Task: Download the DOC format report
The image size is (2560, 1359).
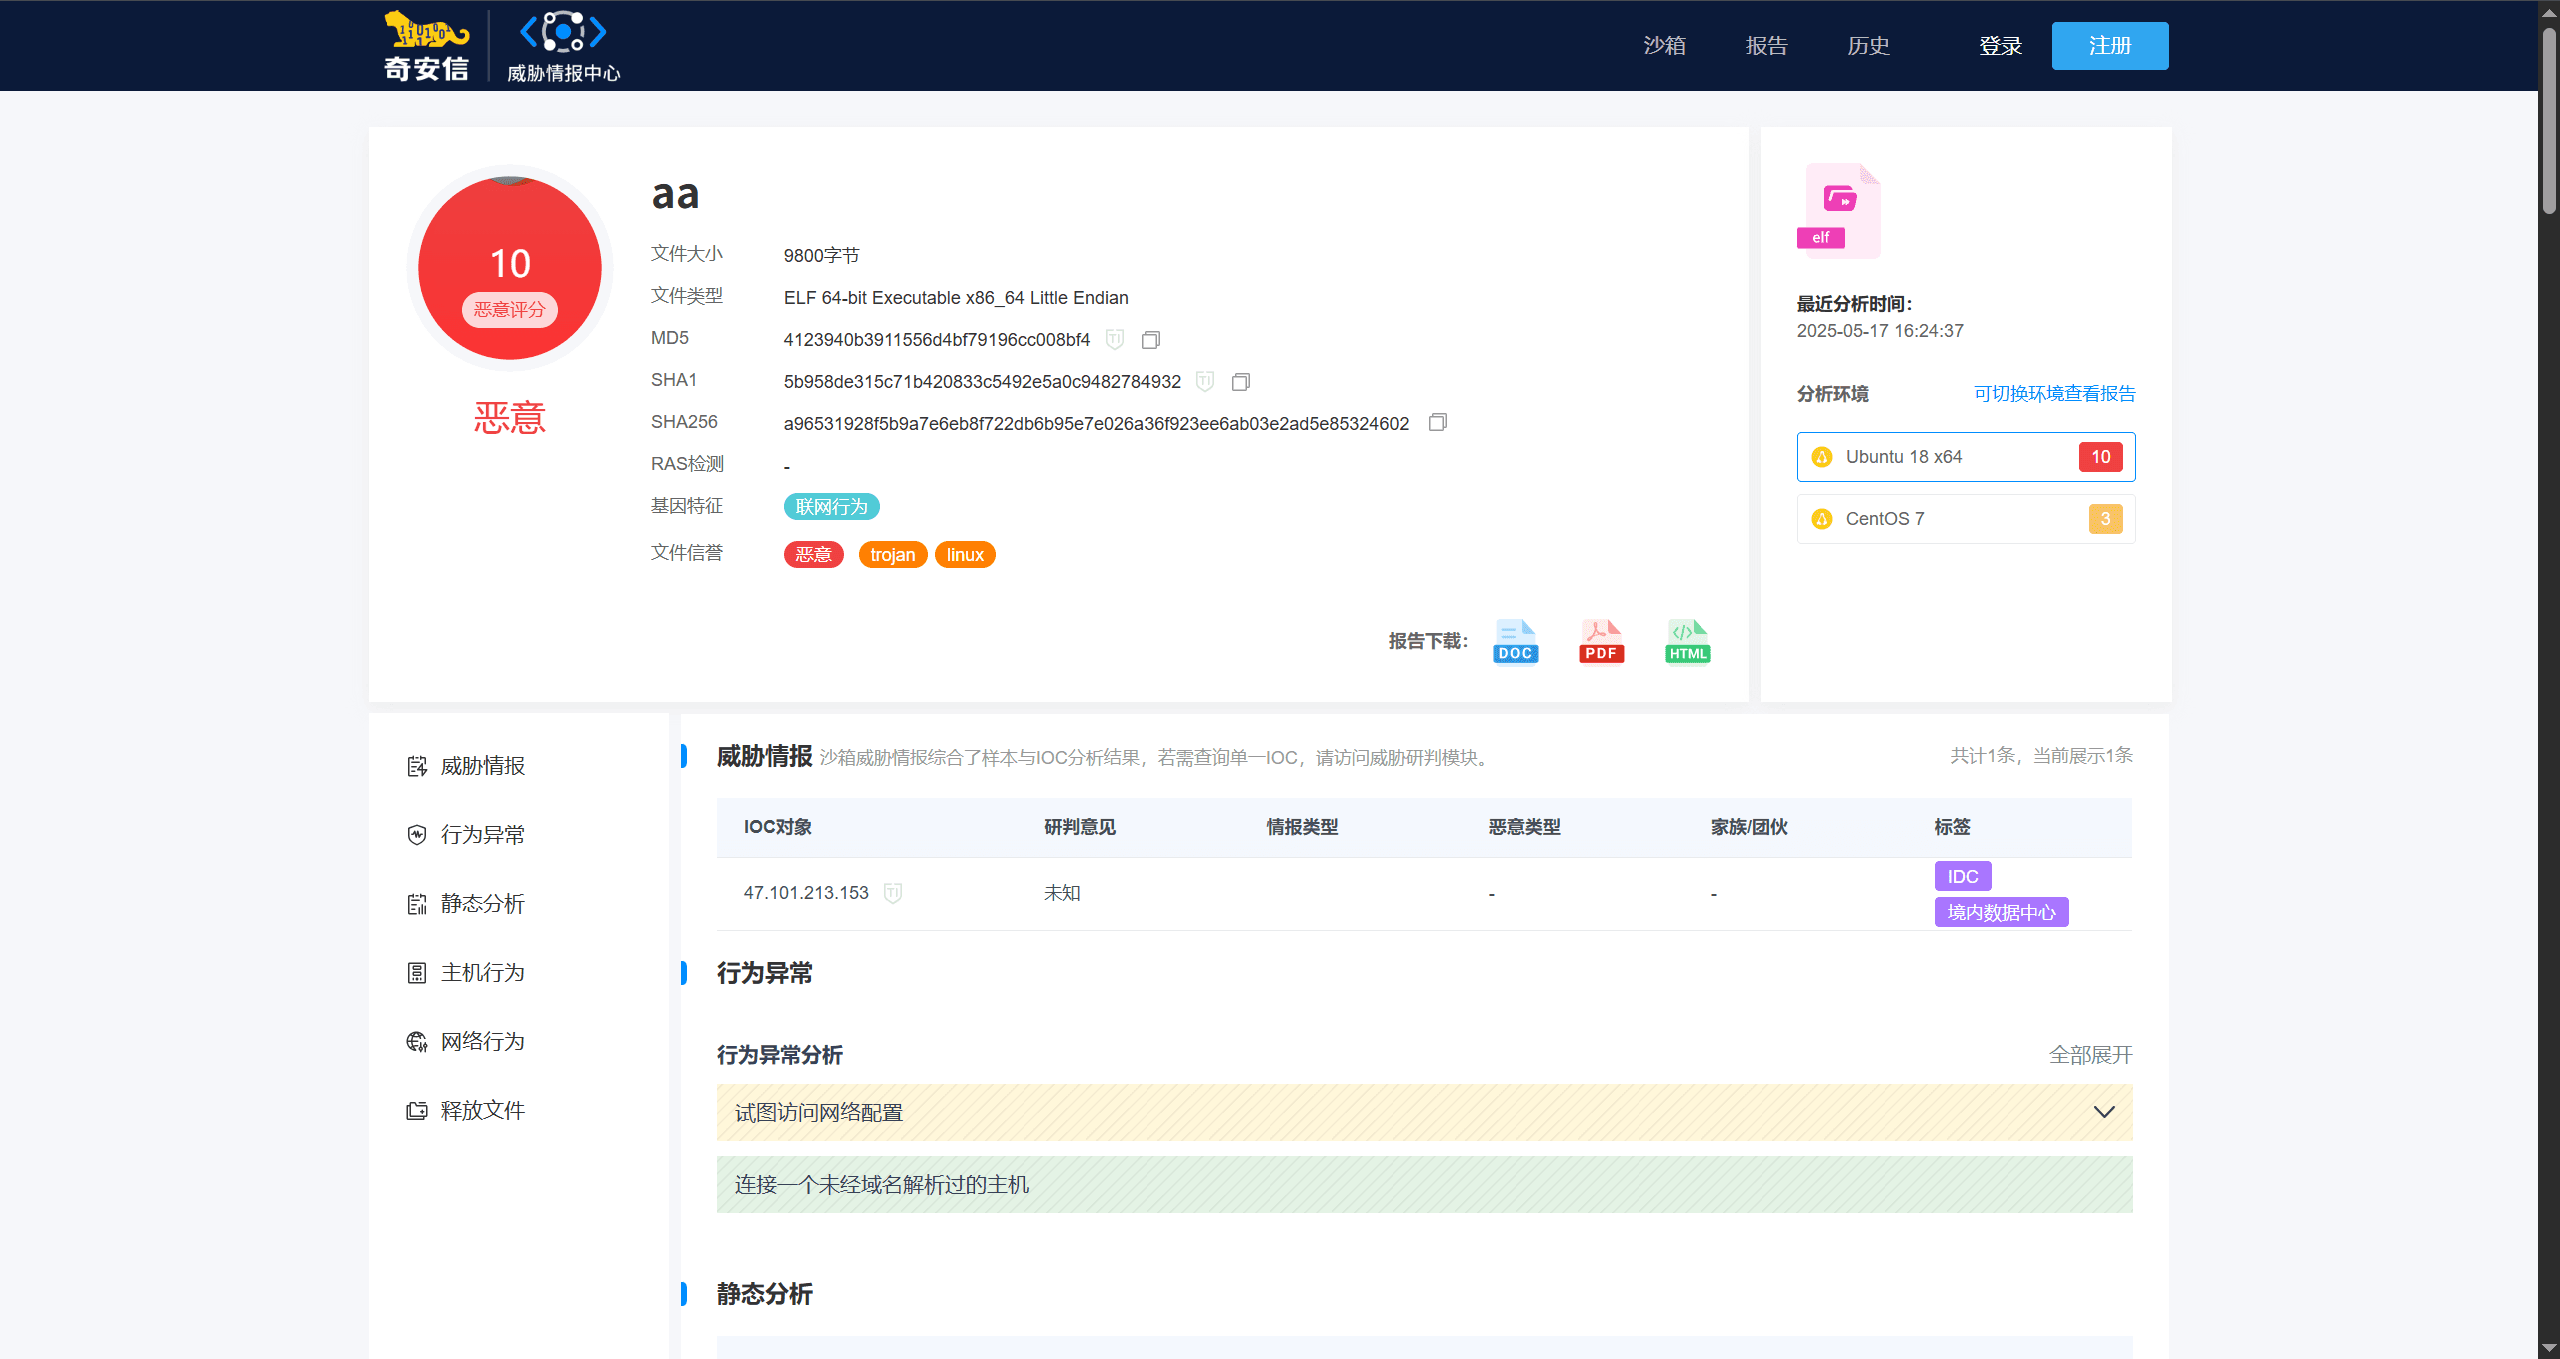Action: coord(1515,641)
